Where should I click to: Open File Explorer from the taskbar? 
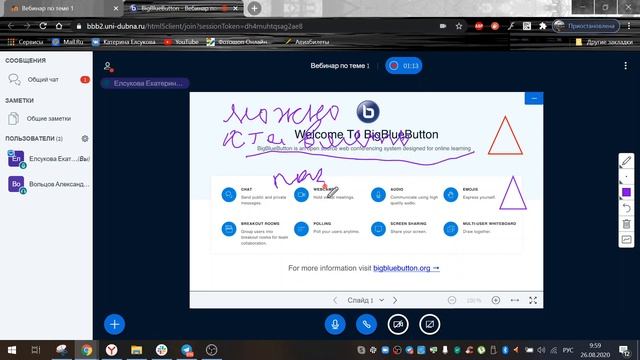click(136, 350)
